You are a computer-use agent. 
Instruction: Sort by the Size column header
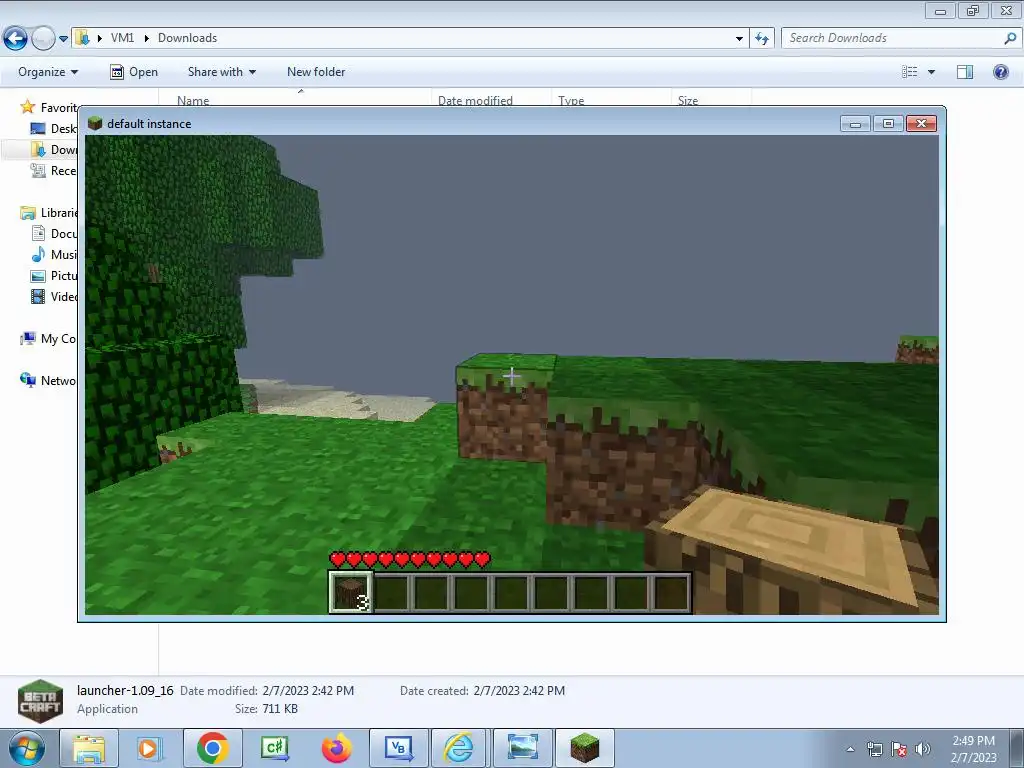[688, 100]
